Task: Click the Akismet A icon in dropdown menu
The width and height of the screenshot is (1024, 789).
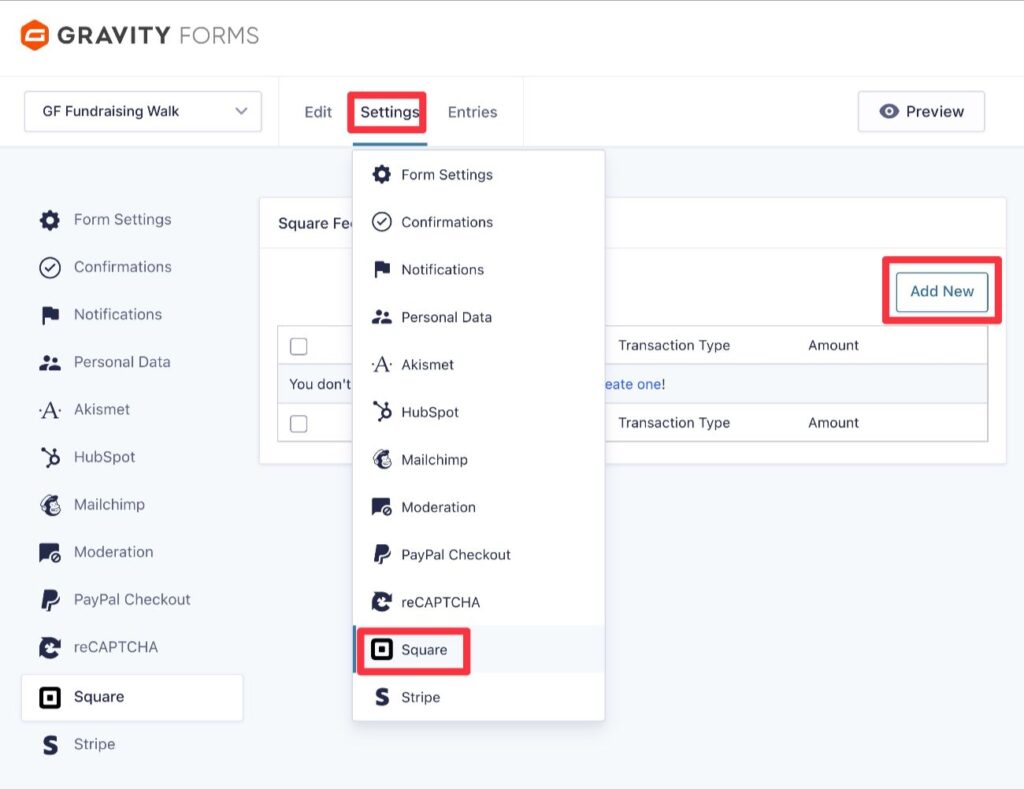Action: 381,364
